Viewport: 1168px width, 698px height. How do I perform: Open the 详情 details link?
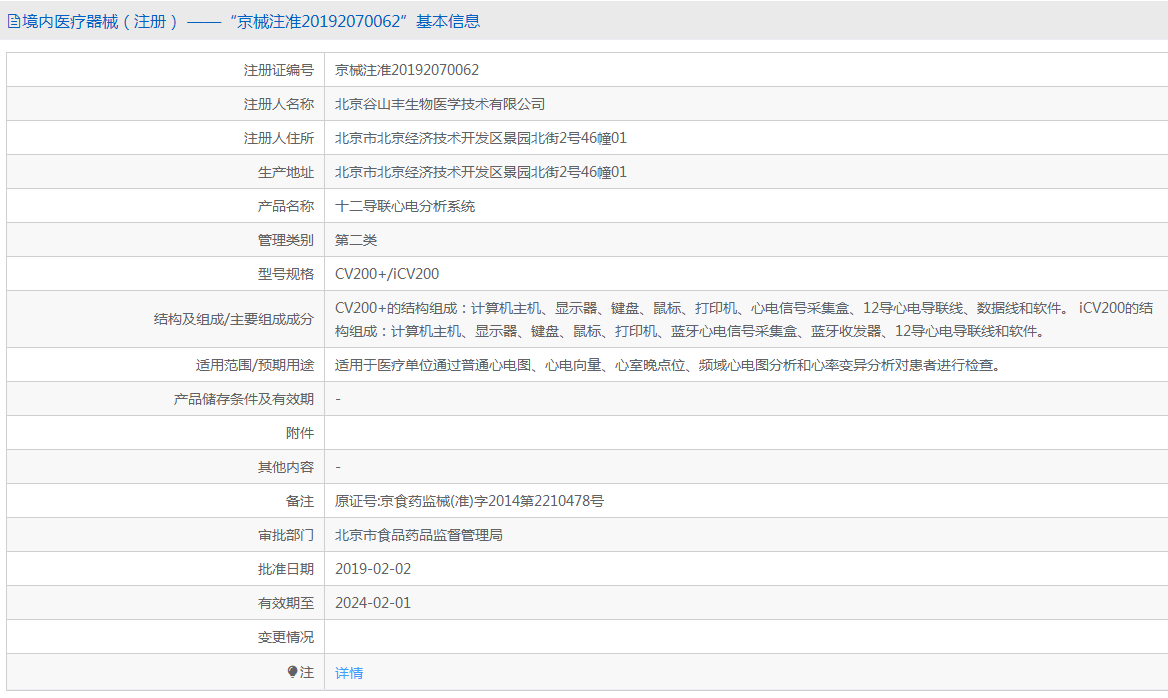(349, 673)
